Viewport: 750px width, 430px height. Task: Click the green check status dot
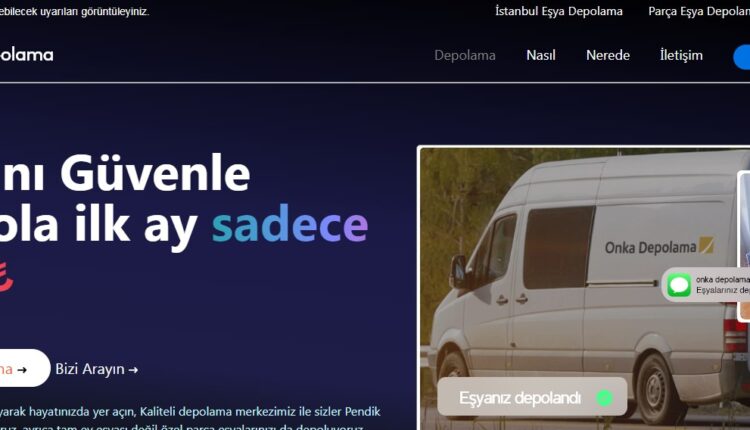pyautogui.click(x=605, y=398)
